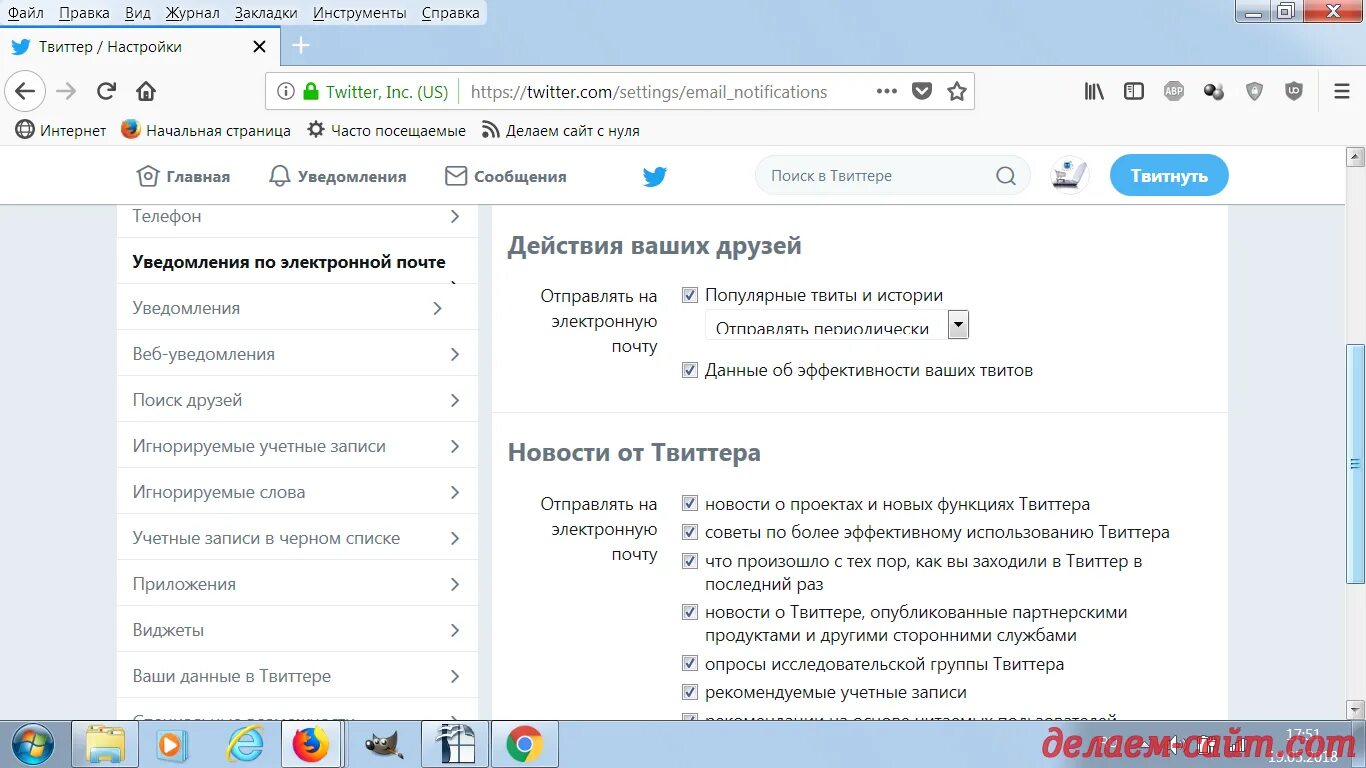The height and width of the screenshot is (768, 1366).
Task: Open Виджеты in settings sidebar
Action: point(298,630)
